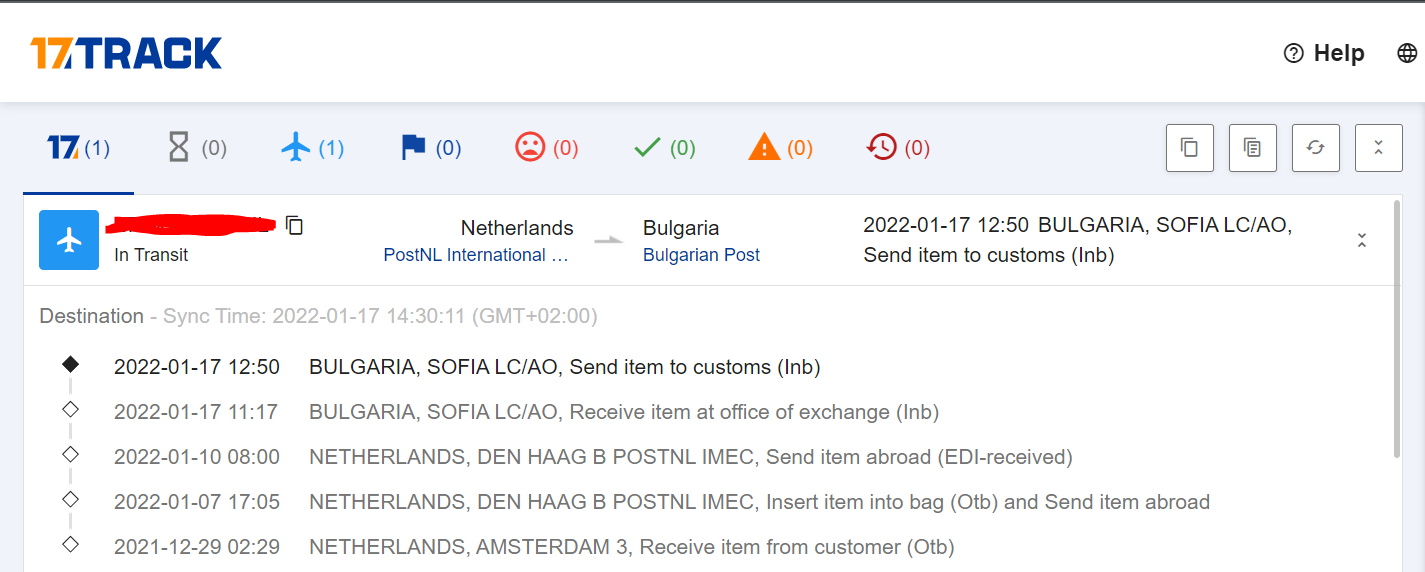
Task: Select the 17 all-packages tab
Action: pos(78,148)
